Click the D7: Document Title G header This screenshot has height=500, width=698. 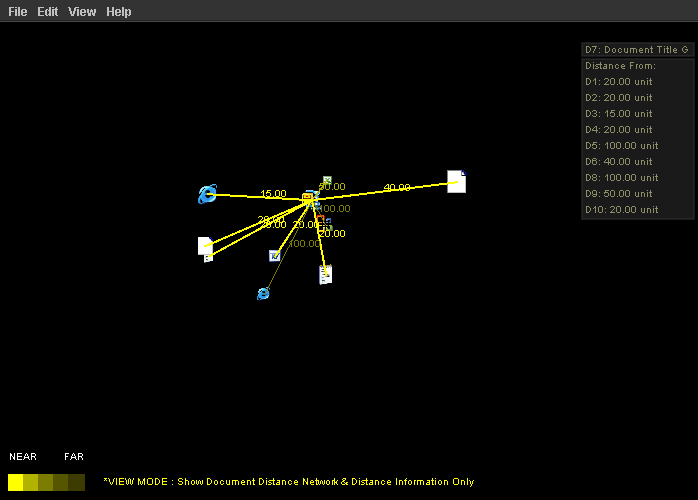(x=637, y=49)
